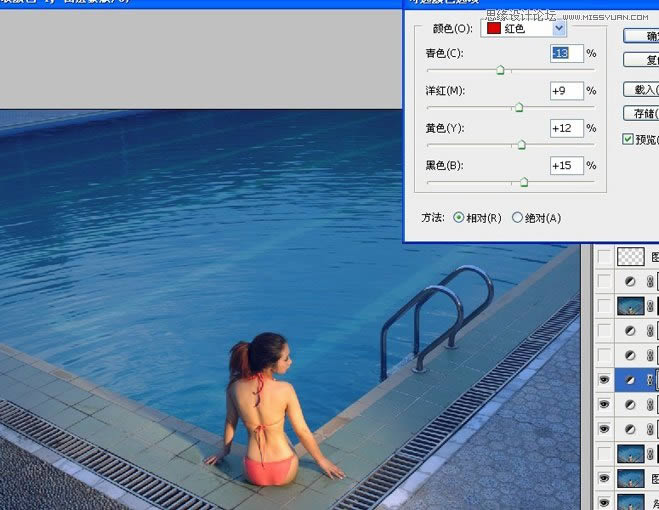Select the 相对(R) relative method
Screen dimensions: 659x510
459,217
